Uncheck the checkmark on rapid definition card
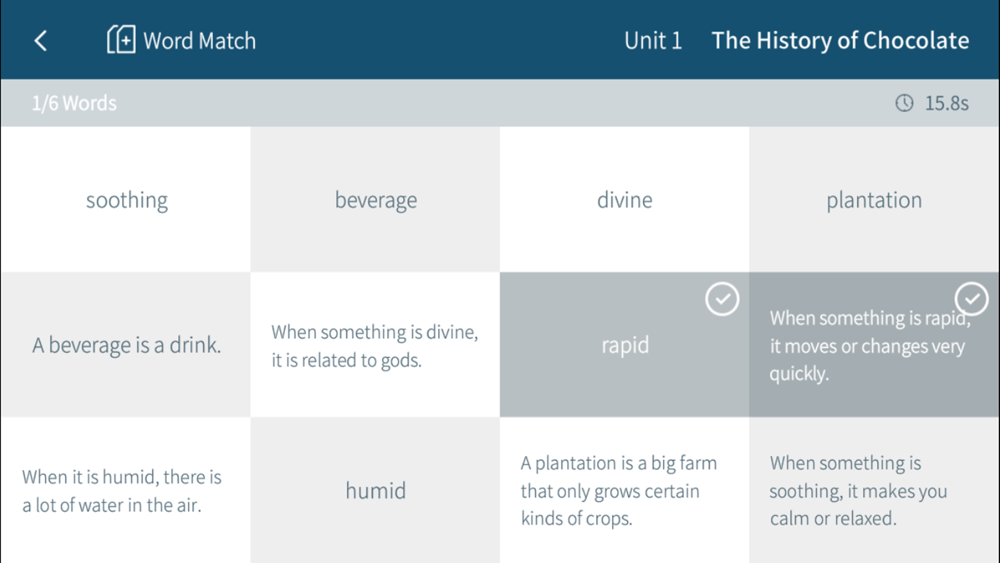The image size is (1000, 563). (971, 299)
